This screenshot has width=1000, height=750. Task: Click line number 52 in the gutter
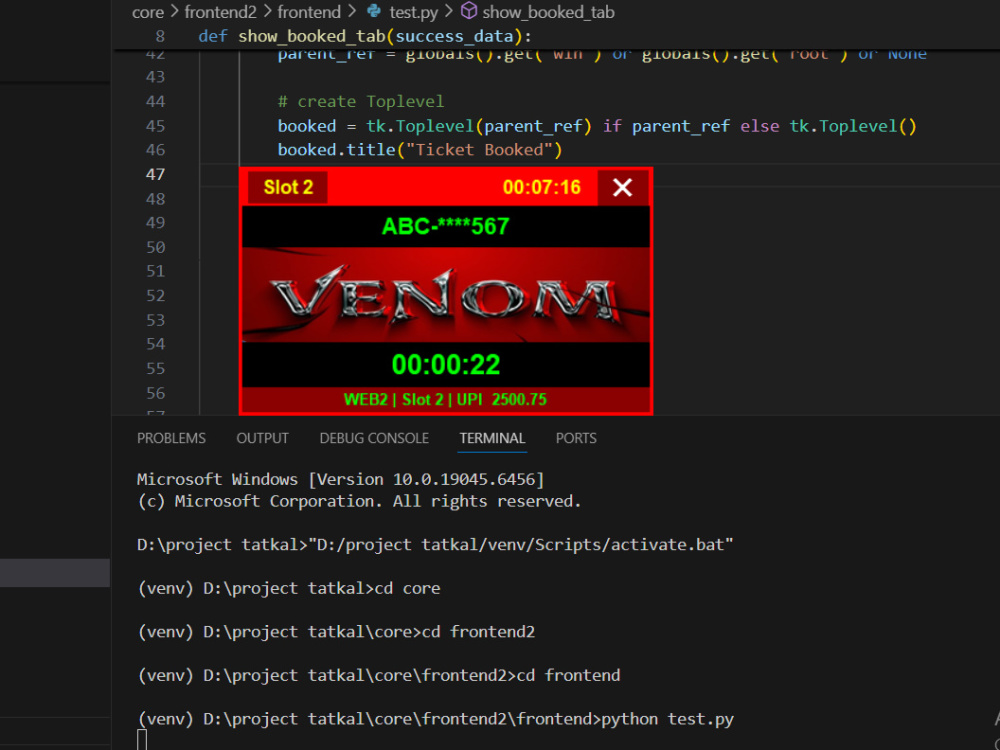click(x=155, y=295)
